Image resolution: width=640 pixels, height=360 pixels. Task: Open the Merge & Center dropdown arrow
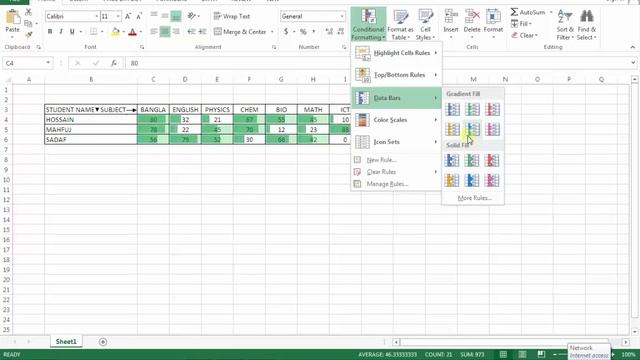tap(272, 31)
